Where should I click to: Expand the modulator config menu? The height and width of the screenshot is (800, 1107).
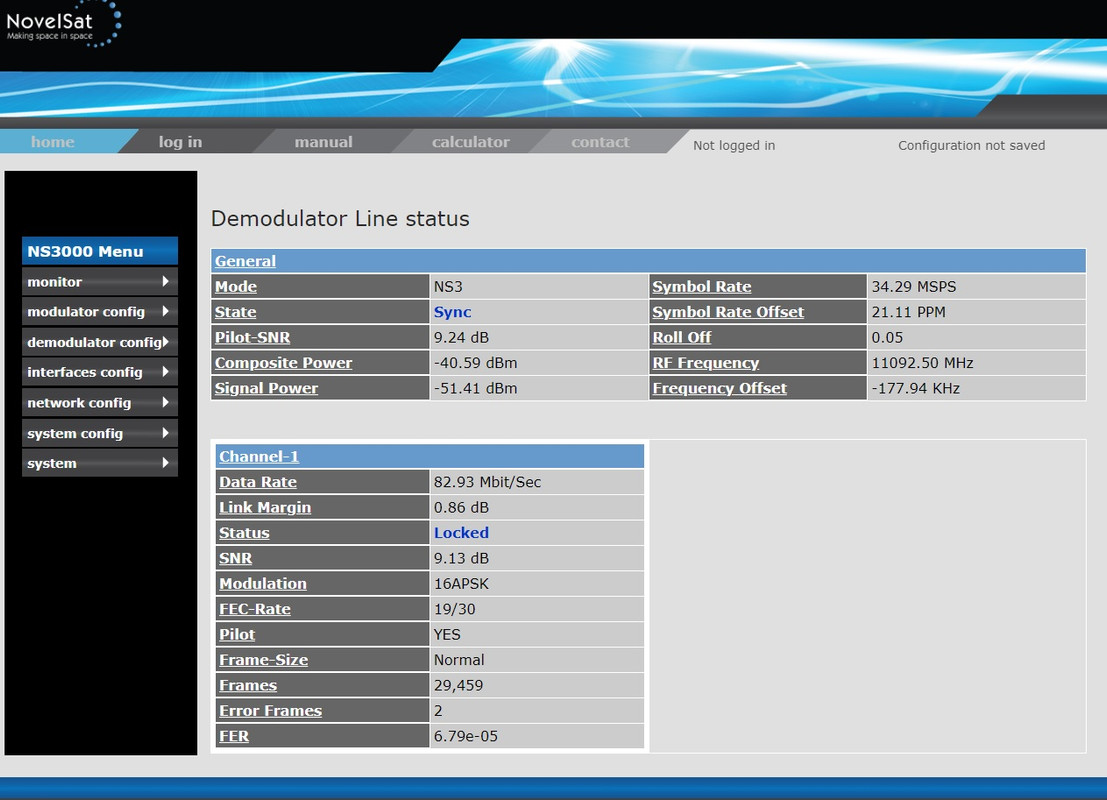click(x=100, y=311)
